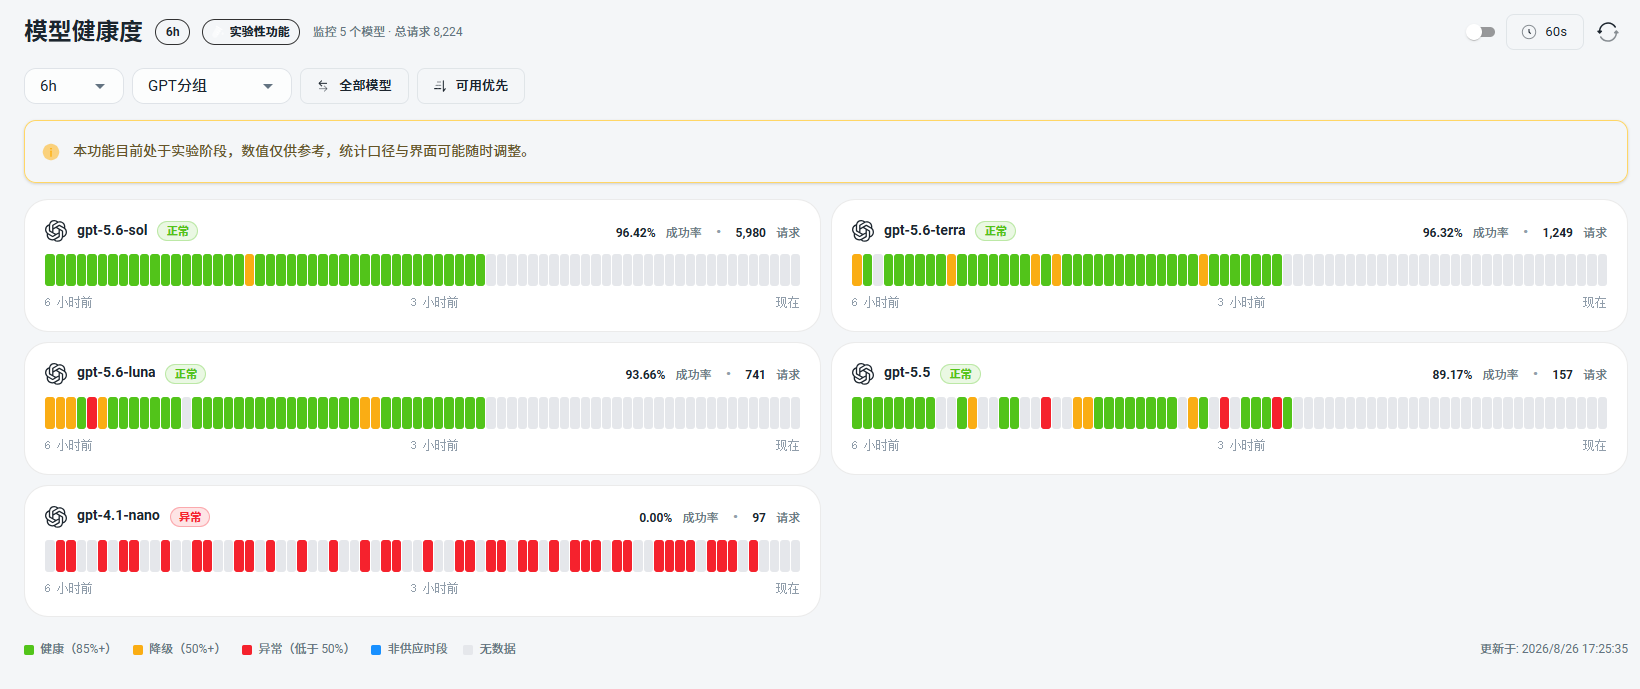
Task: Click the orange degraded bar in gpt-5.6-sol timeline
Action: [249, 270]
